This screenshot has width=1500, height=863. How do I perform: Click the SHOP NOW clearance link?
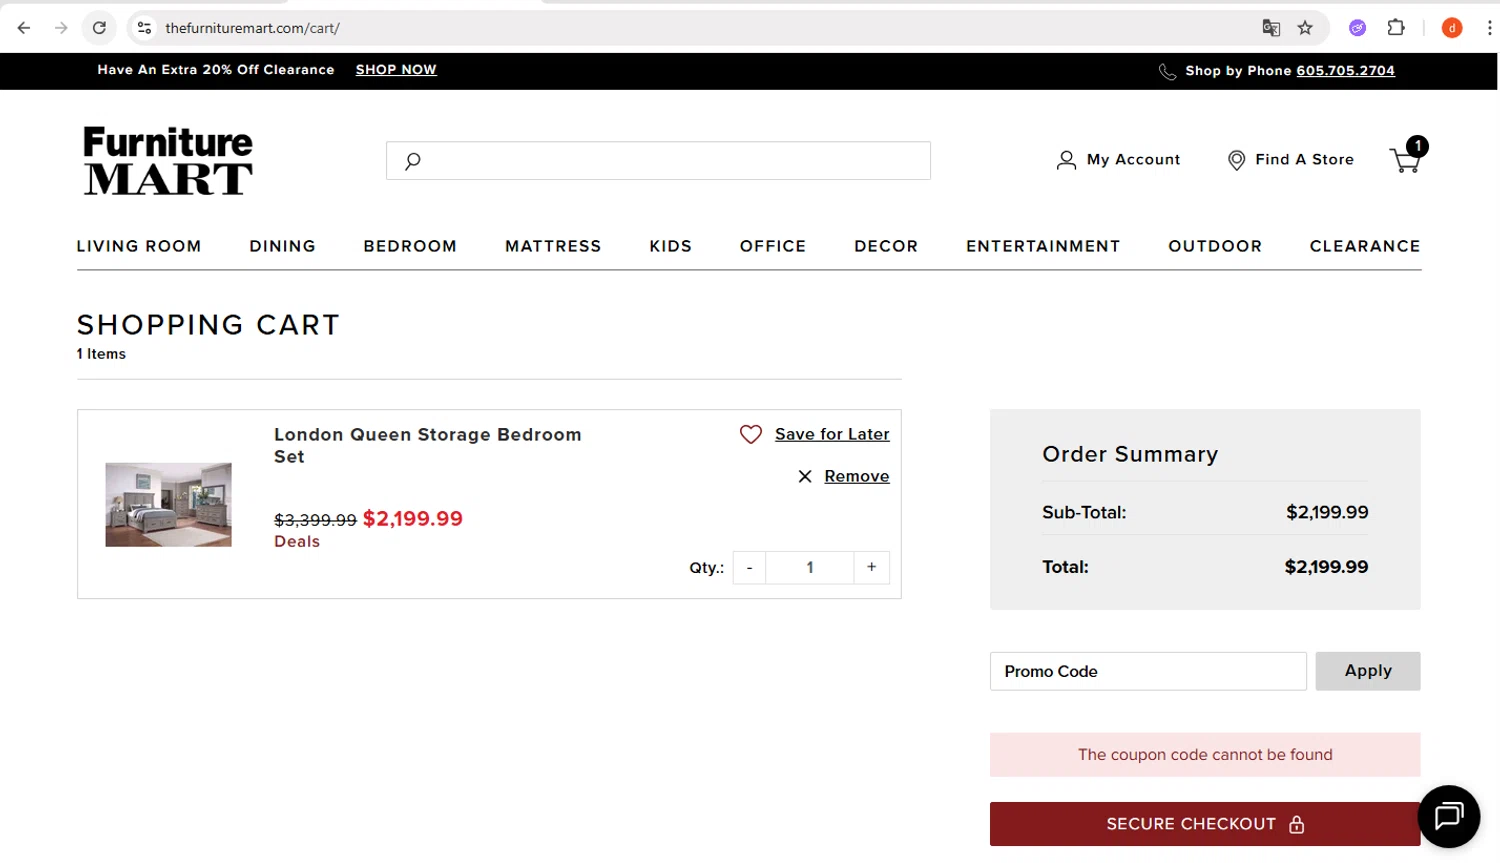396,70
